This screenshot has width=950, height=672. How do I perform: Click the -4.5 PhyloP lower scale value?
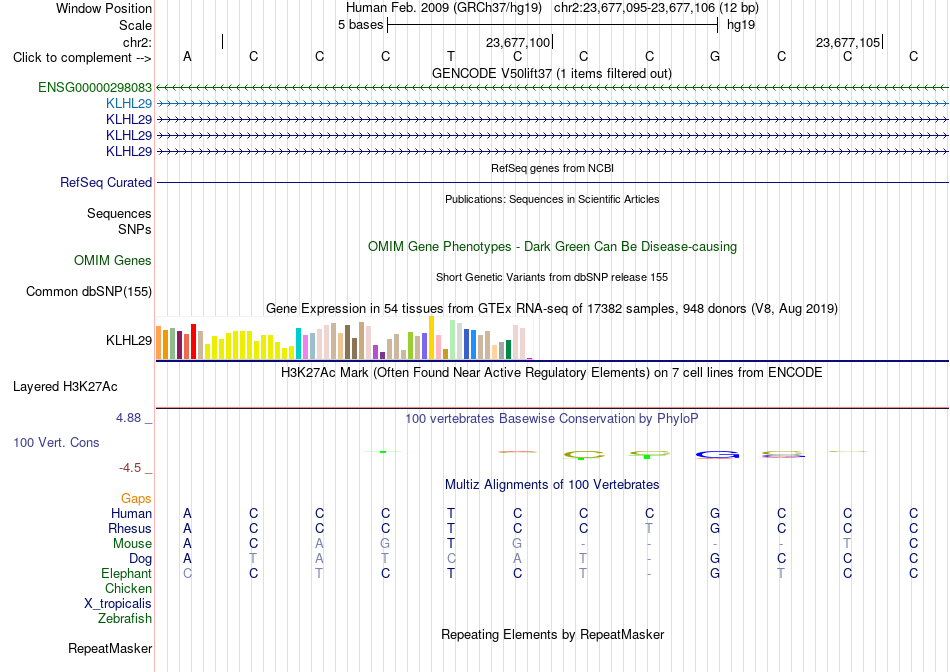click(130, 468)
